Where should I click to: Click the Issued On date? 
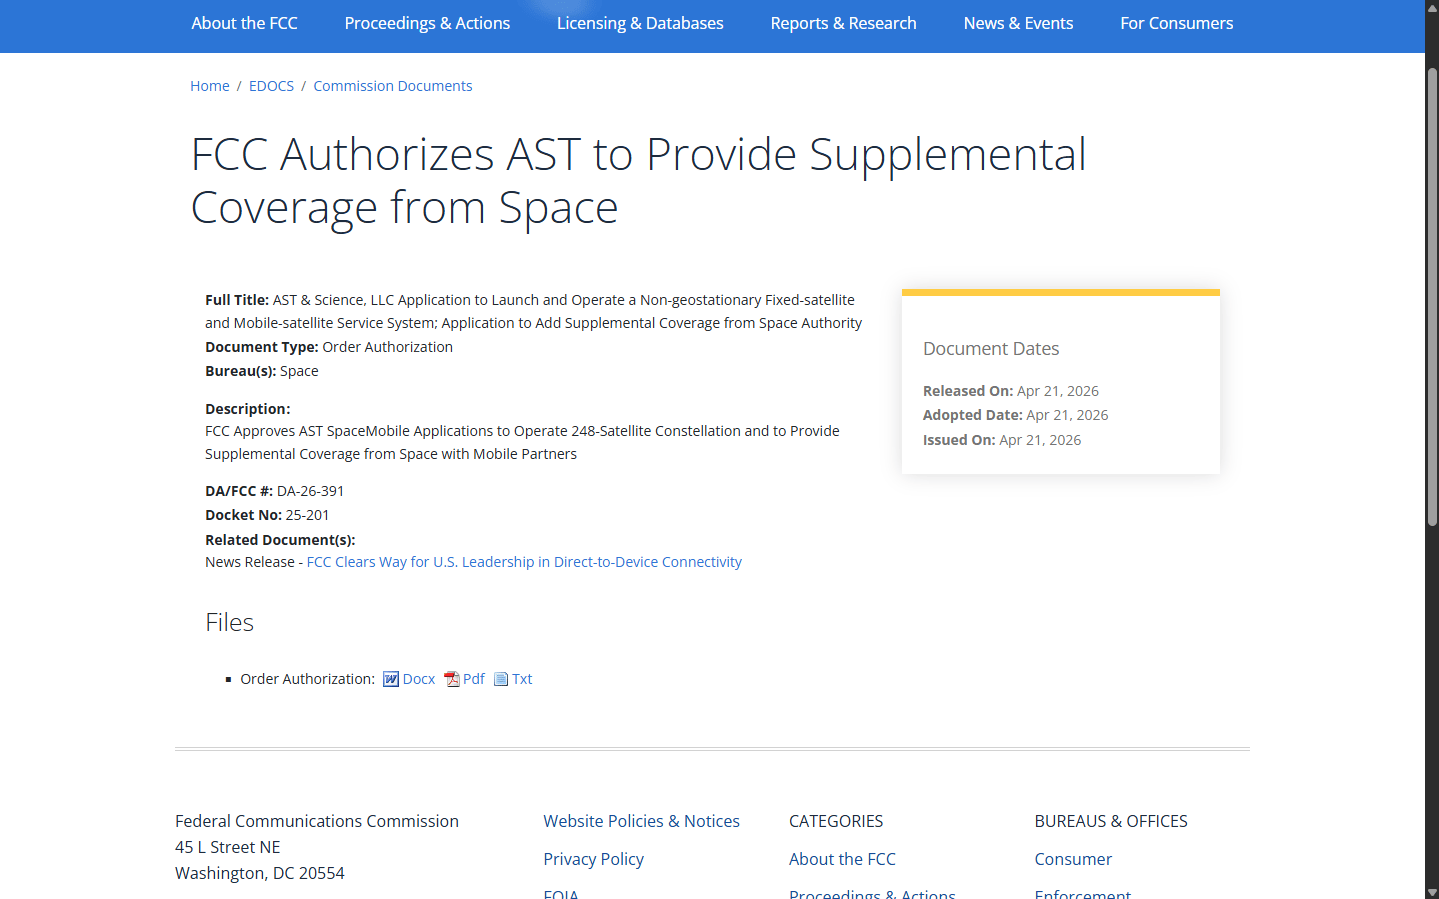pos(1040,440)
